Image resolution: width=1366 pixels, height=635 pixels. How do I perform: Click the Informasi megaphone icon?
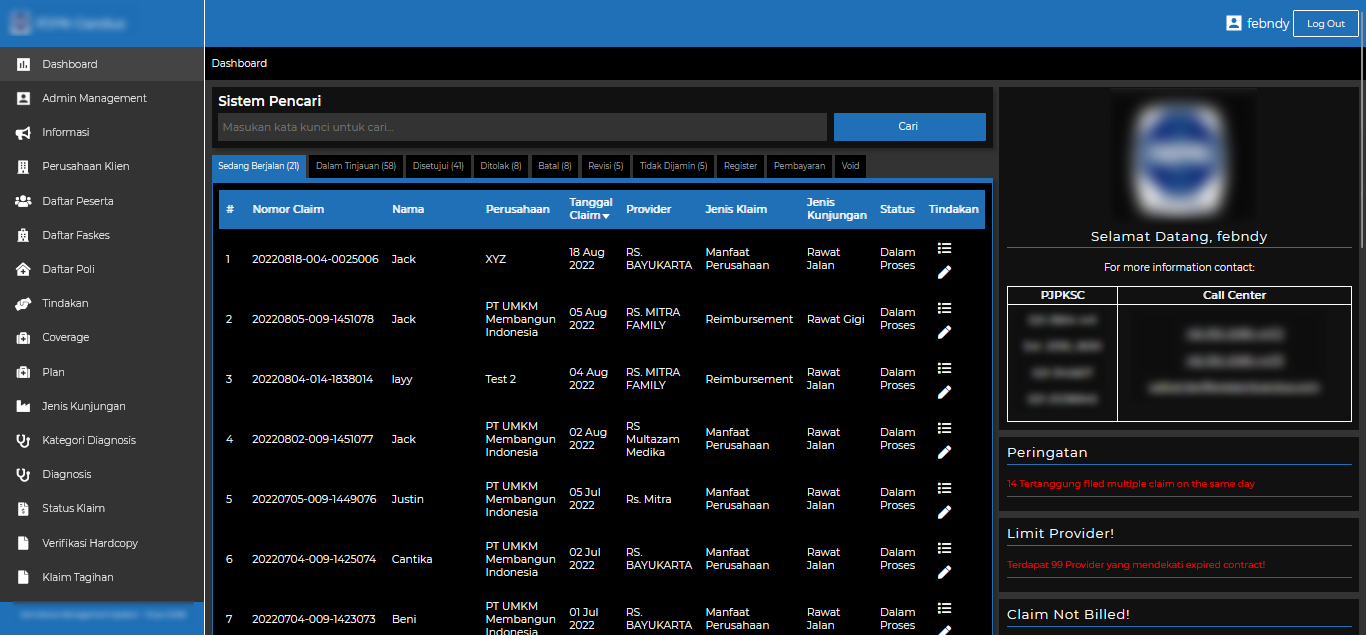pyautogui.click(x=23, y=133)
